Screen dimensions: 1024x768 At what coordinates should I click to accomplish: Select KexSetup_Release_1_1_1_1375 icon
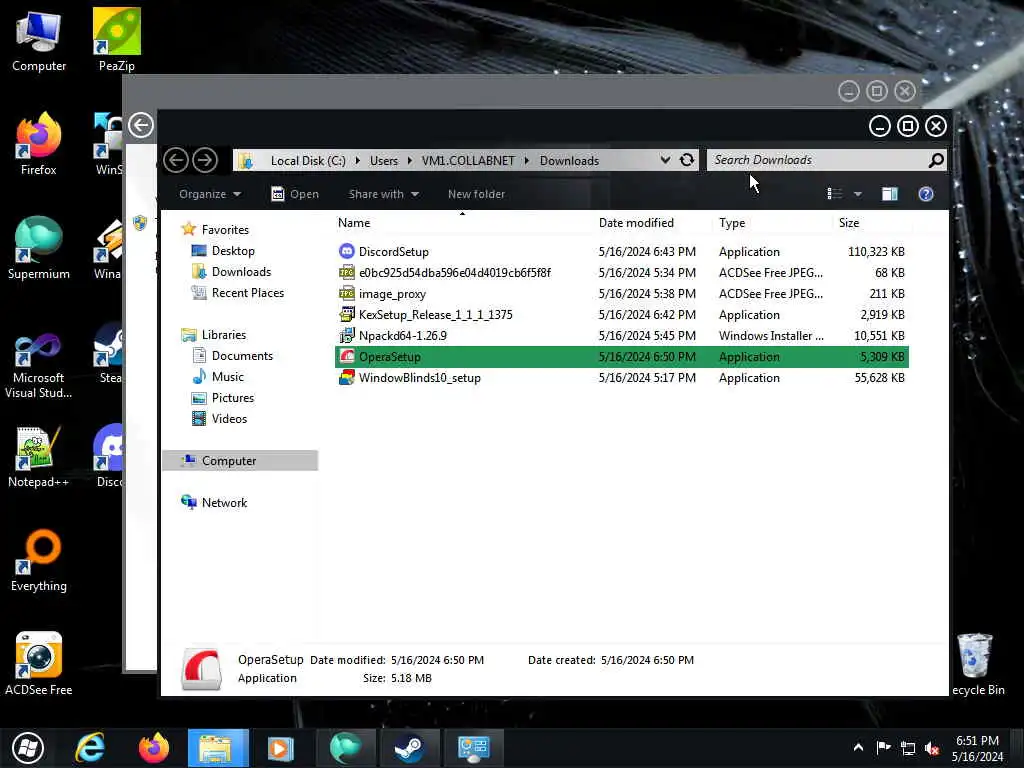click(x=347, y=315)
